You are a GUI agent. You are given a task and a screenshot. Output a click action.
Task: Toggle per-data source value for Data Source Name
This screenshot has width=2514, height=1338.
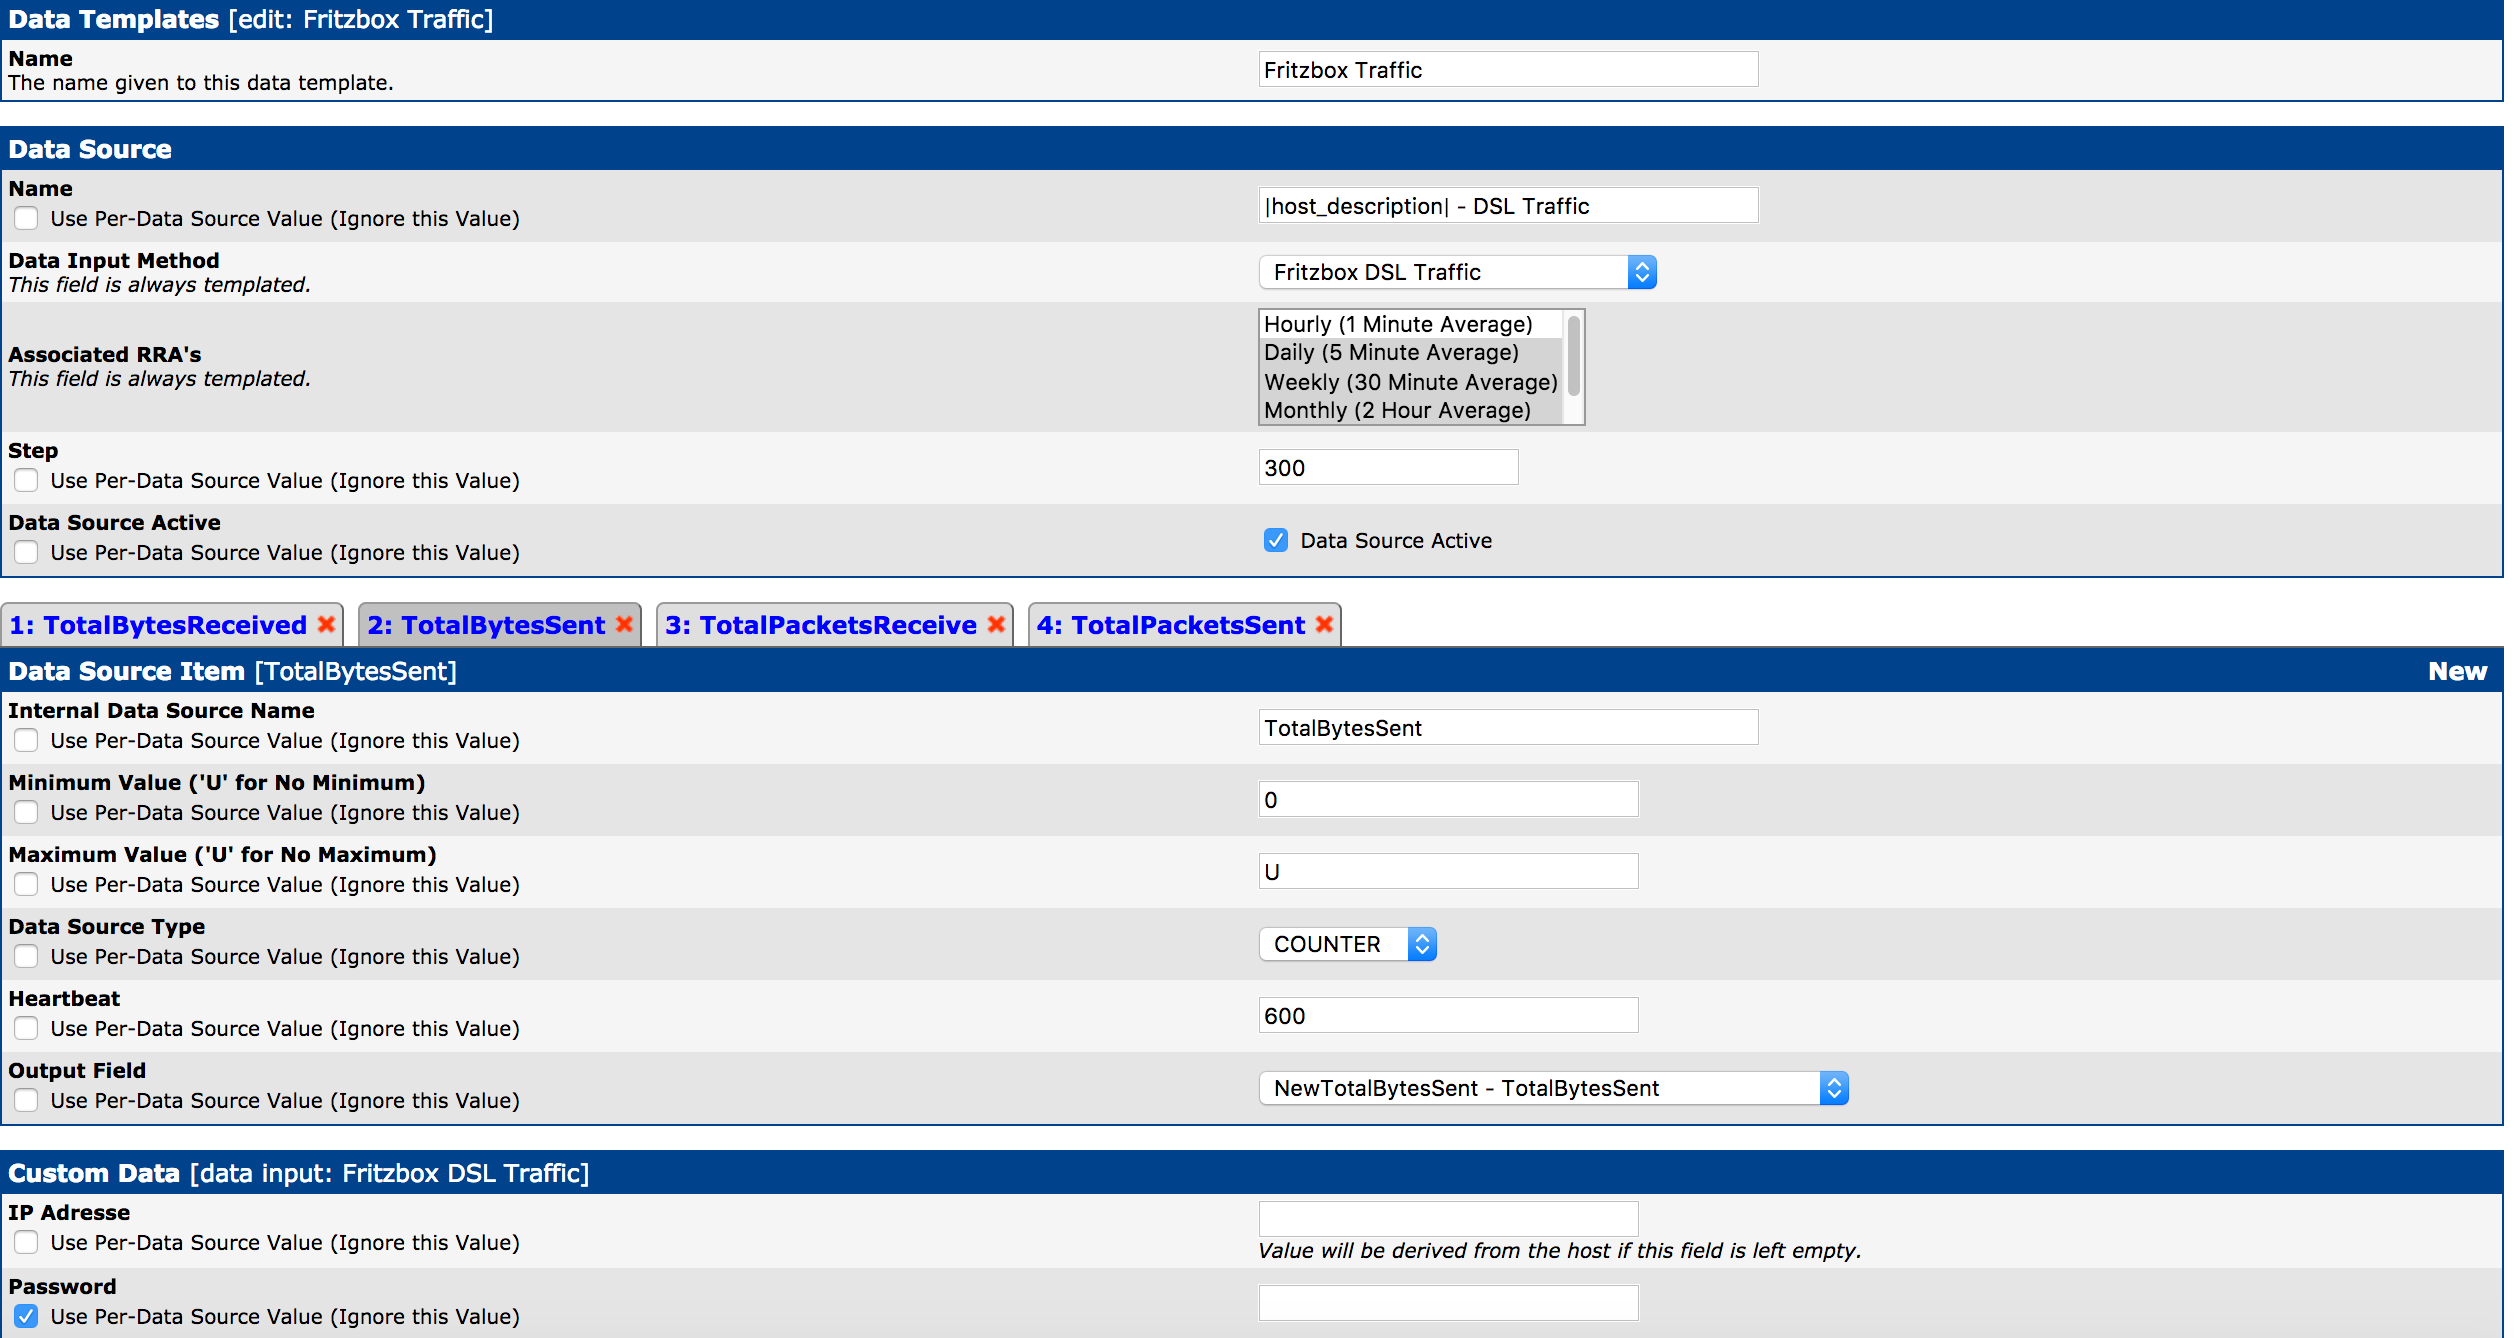coord(26,218)
